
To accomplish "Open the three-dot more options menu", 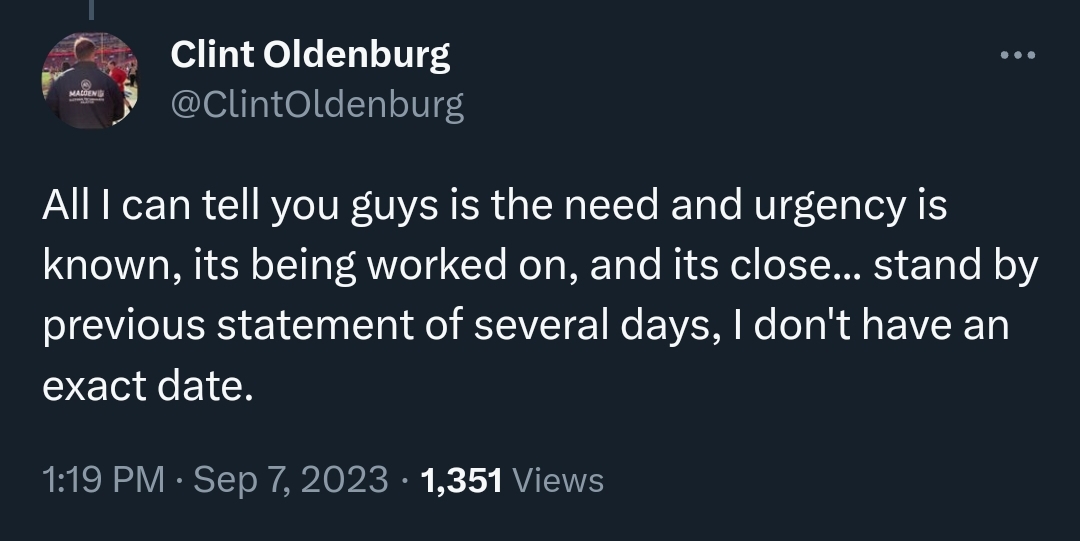I will point(1019,55).
